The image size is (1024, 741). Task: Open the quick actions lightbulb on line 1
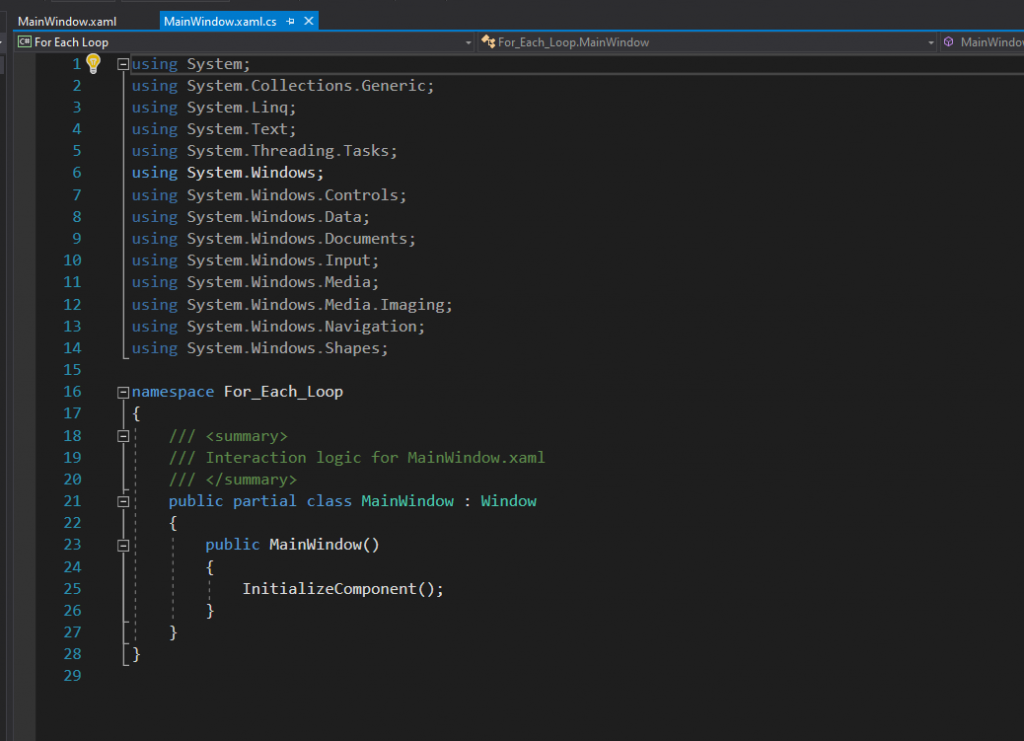click(x=94, y=63)
